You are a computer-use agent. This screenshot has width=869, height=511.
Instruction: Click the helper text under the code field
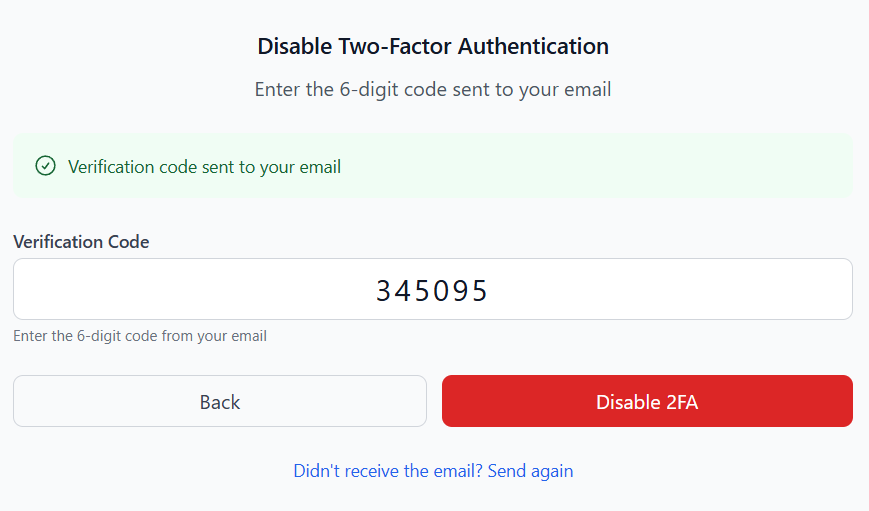point(140,336)
